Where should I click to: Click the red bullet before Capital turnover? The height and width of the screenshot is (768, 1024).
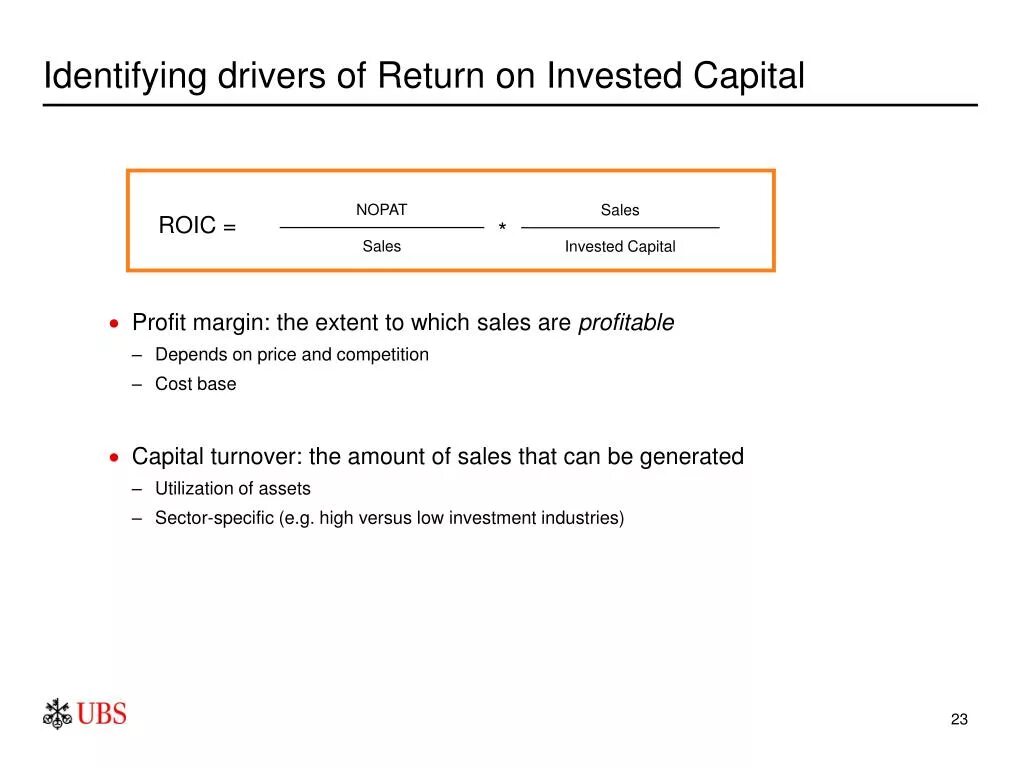tap(114, 457)
